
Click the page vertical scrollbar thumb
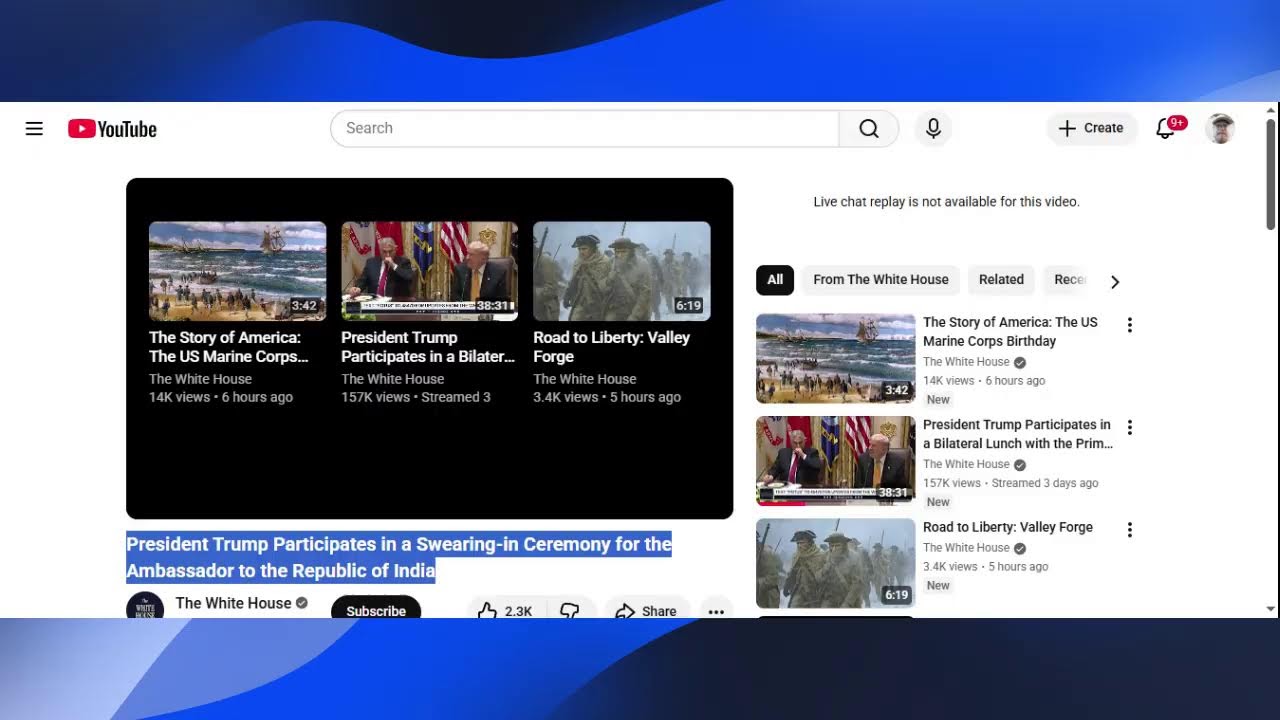[1271, 175]
